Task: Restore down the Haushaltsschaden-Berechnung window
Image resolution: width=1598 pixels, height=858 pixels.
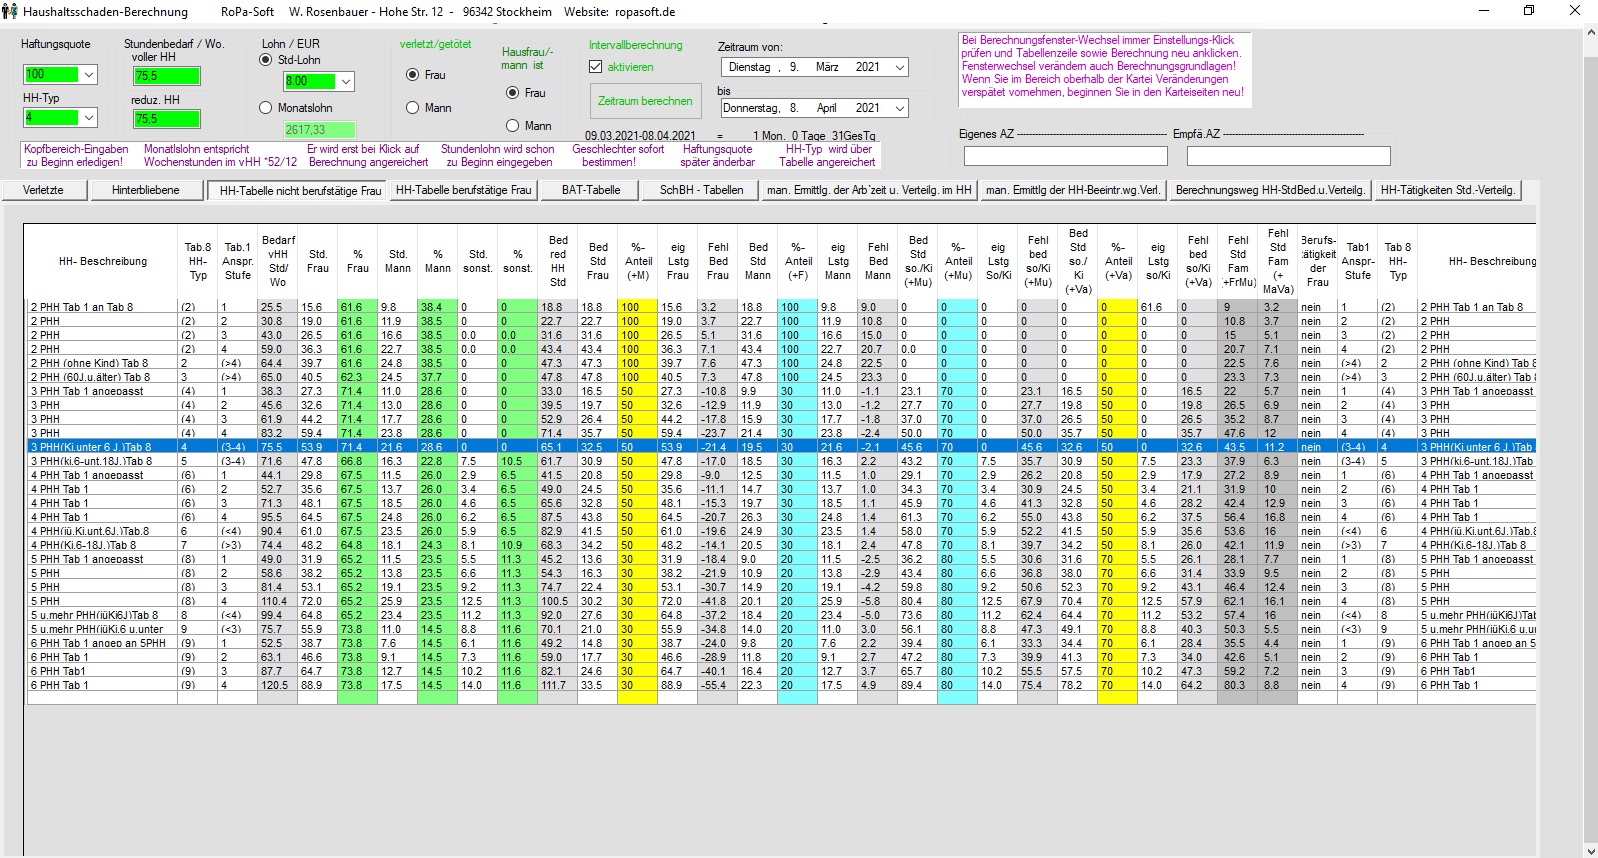Action: 1528,11
